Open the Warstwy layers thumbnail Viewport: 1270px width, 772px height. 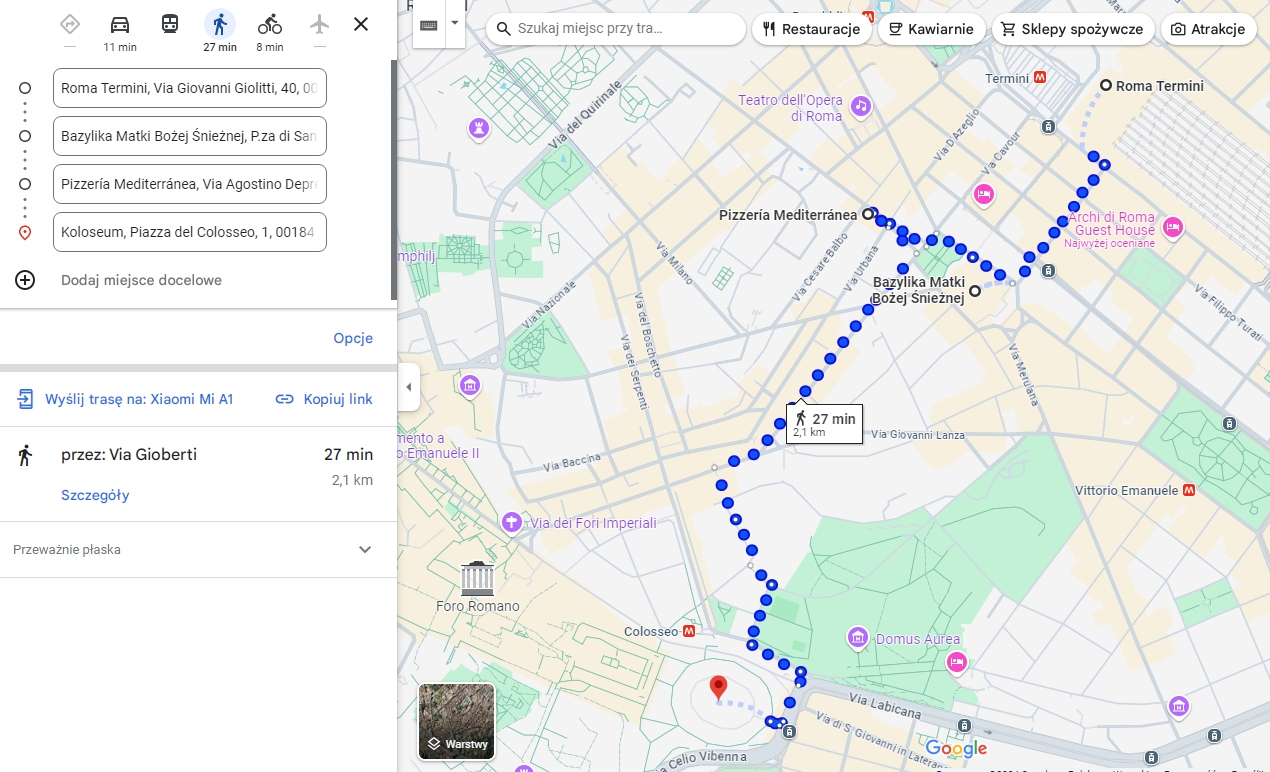coord(456,721)
